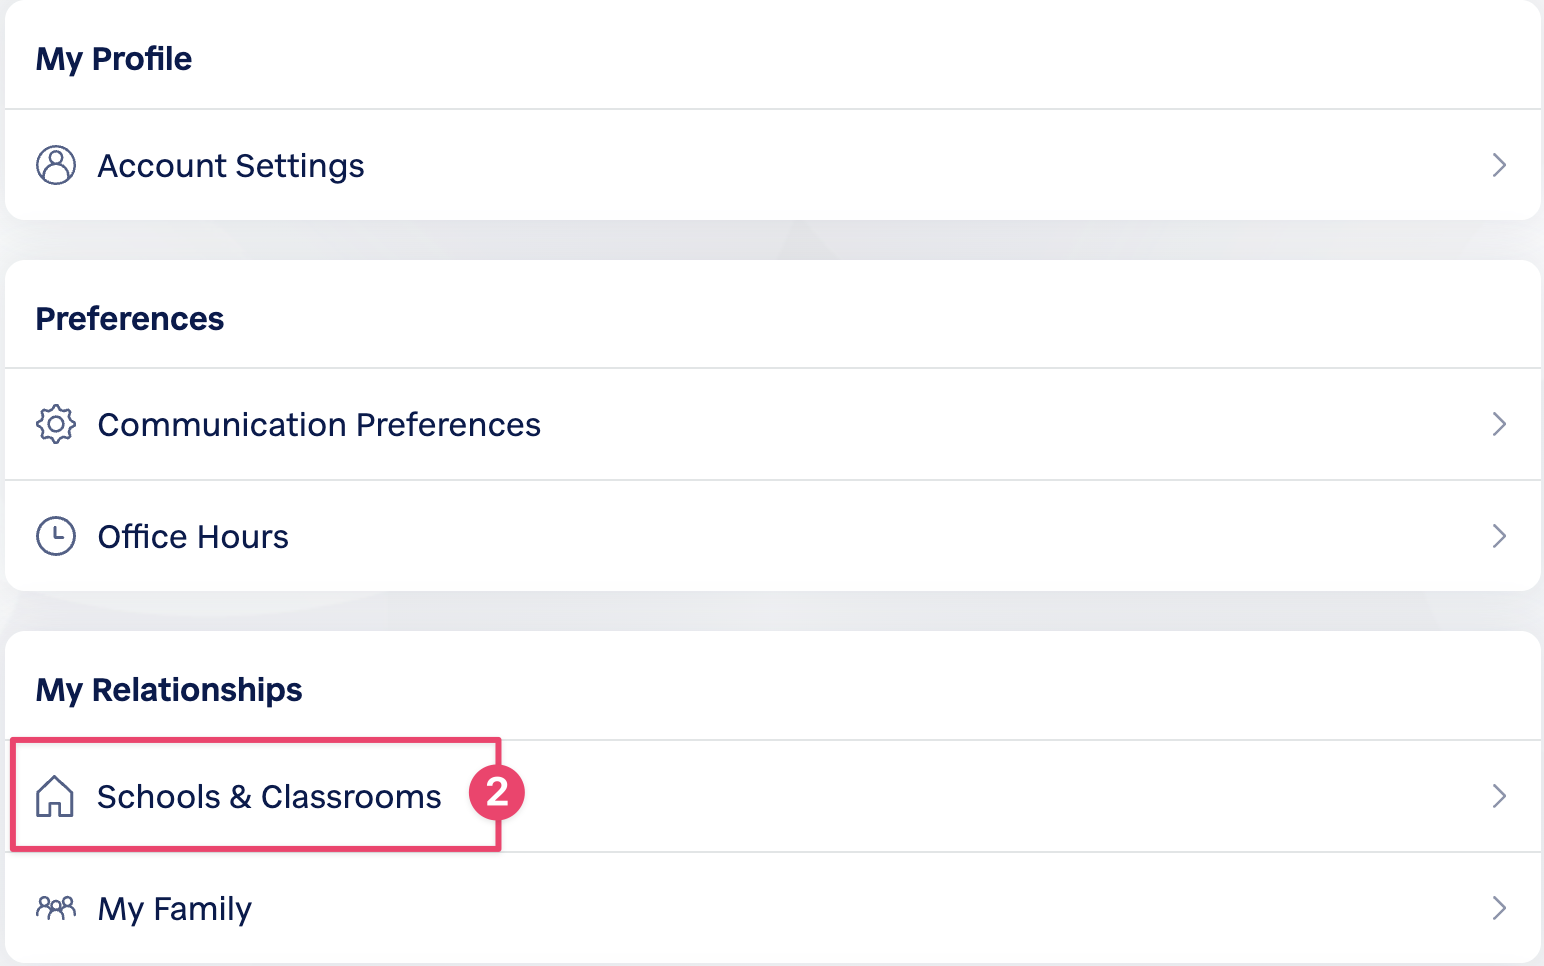Click the Schools & Classrooms house icon

pyautogui.click(x=55, y=796)
